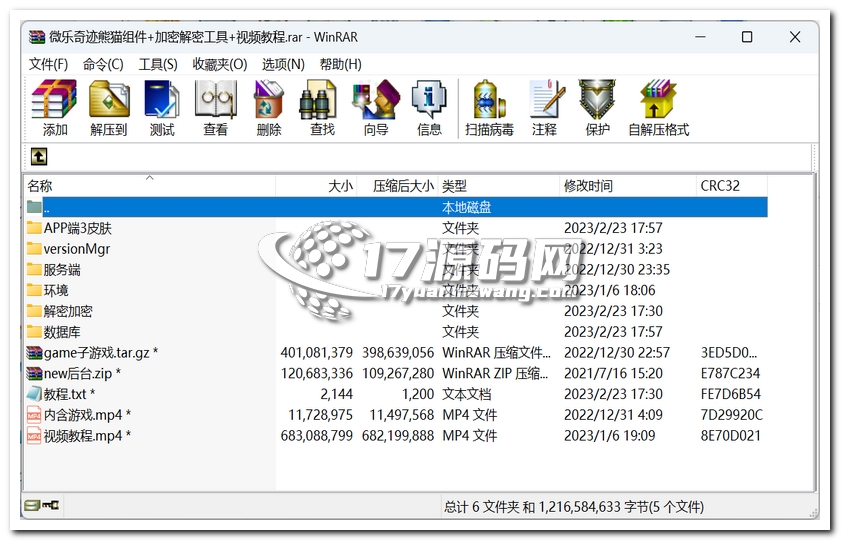Click the 扫描病毒 (Virus Scan) icon

coord(489,108)
